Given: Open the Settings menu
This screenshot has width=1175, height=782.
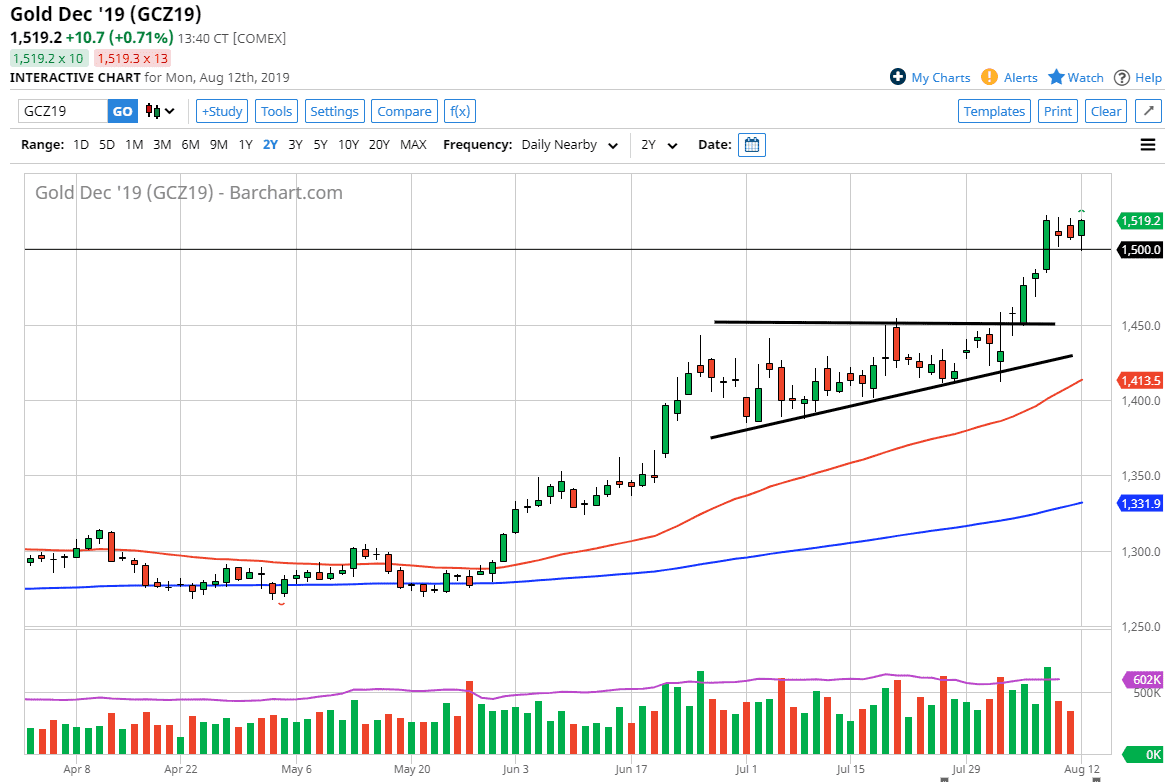Looking at the screenshot, I should click(x=336, y=111).
